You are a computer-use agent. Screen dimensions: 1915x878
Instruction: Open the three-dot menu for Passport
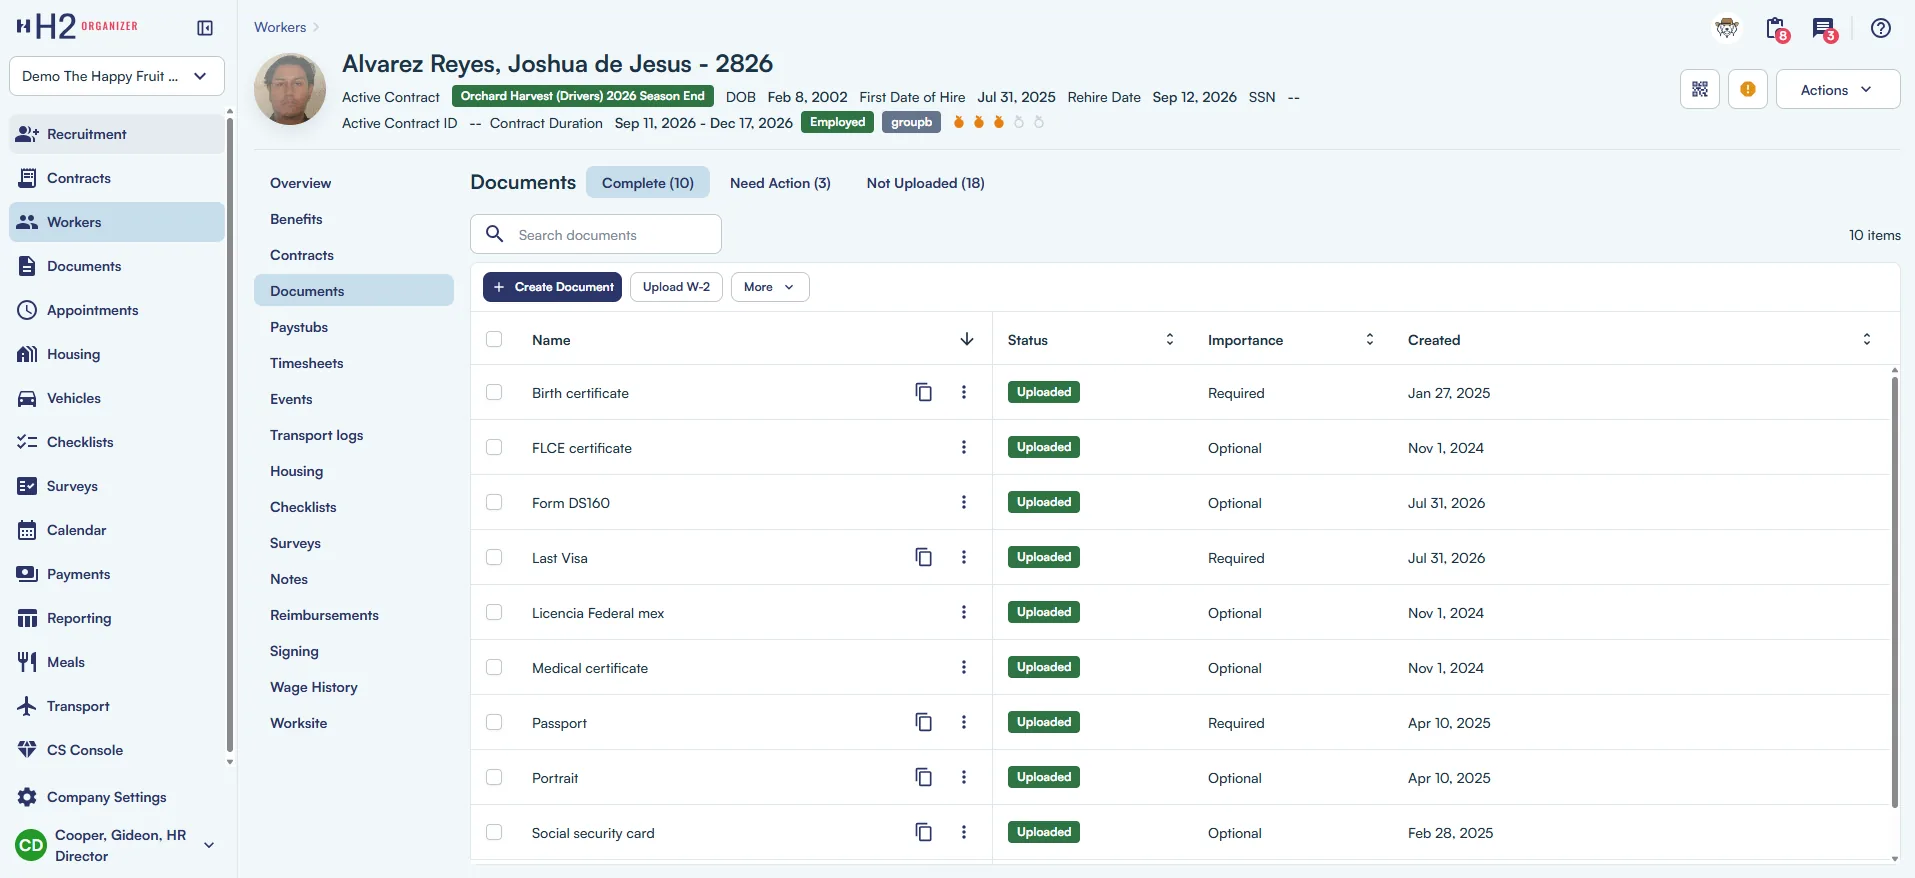tap(963, 722)
